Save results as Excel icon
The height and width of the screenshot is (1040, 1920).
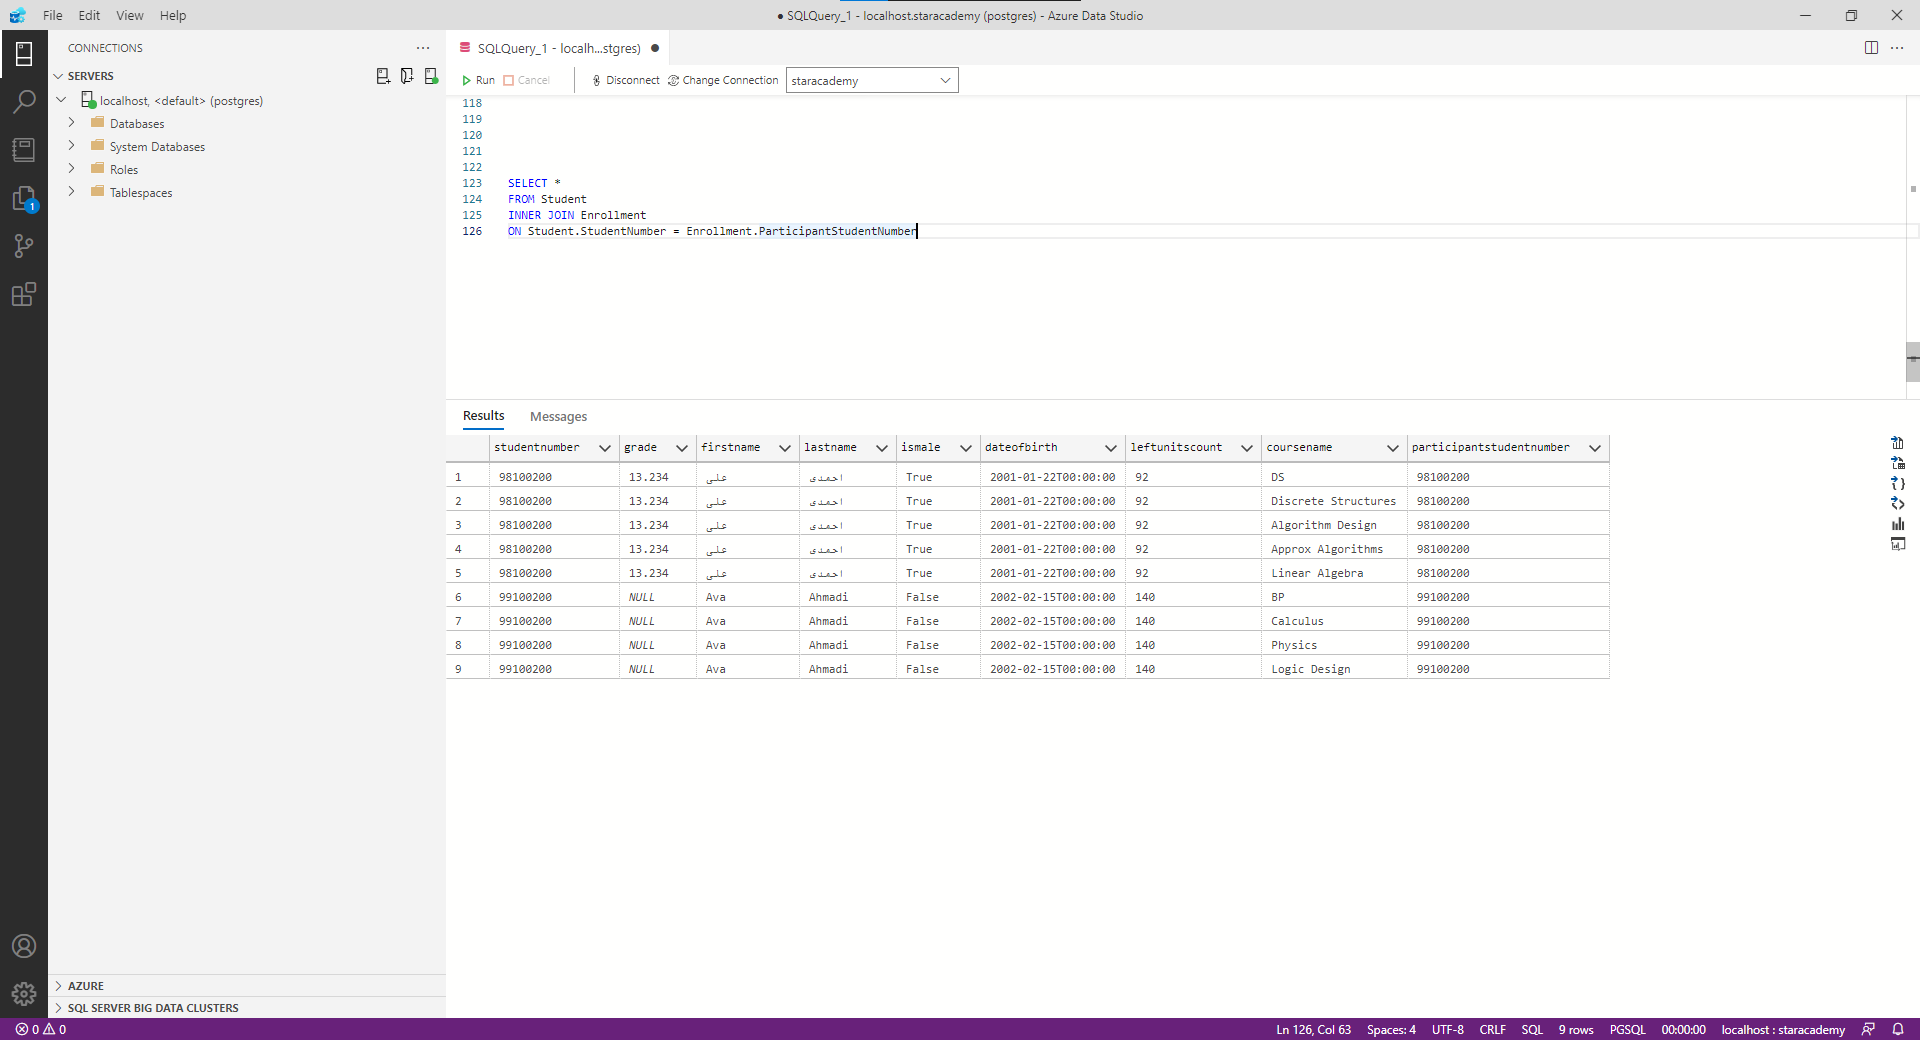(x=1897, y=463)
